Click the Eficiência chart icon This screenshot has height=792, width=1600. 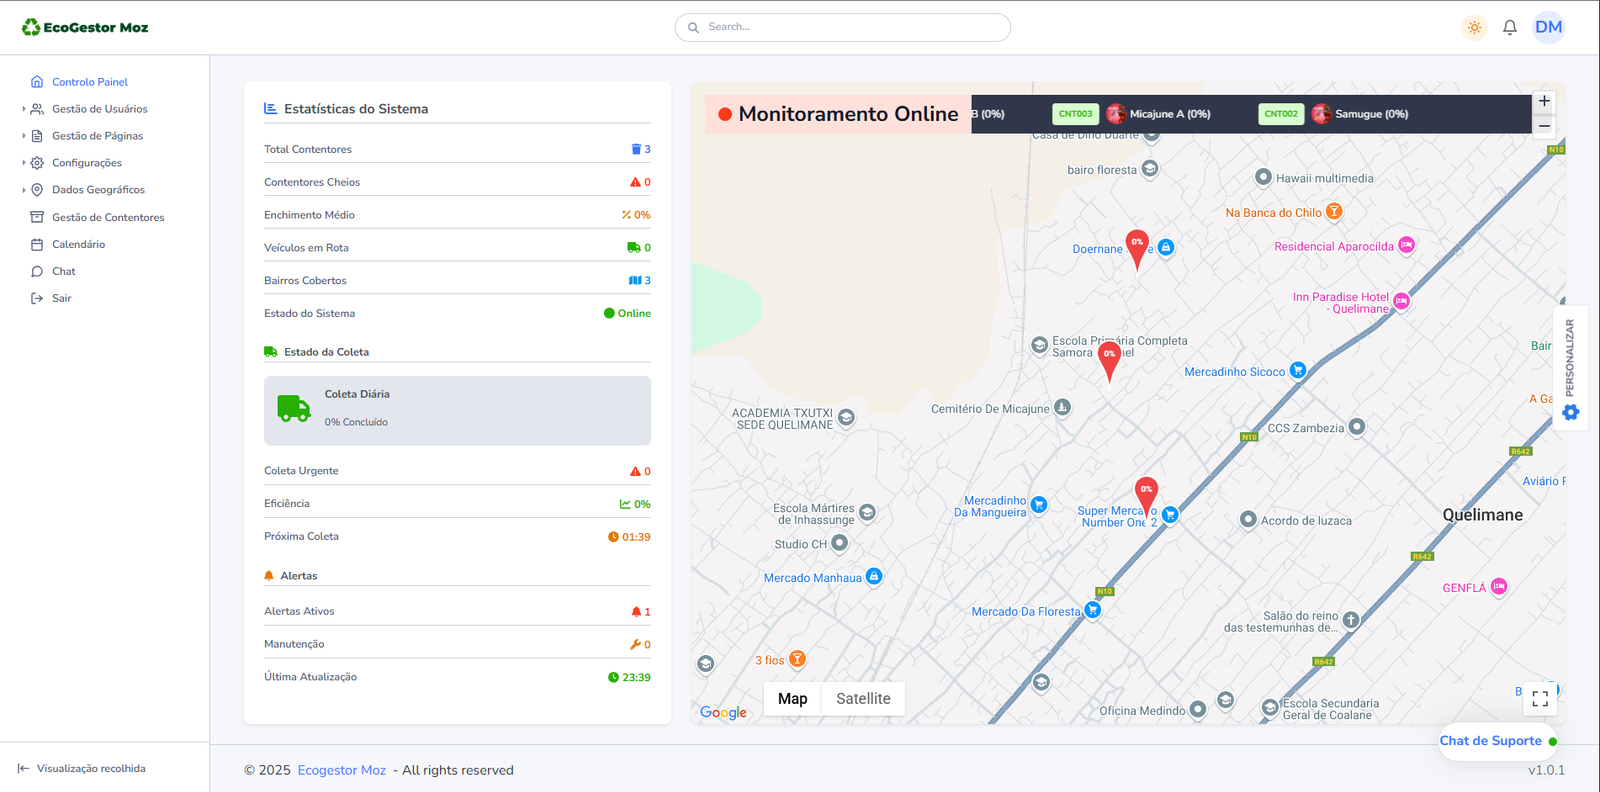click(625, 504)
